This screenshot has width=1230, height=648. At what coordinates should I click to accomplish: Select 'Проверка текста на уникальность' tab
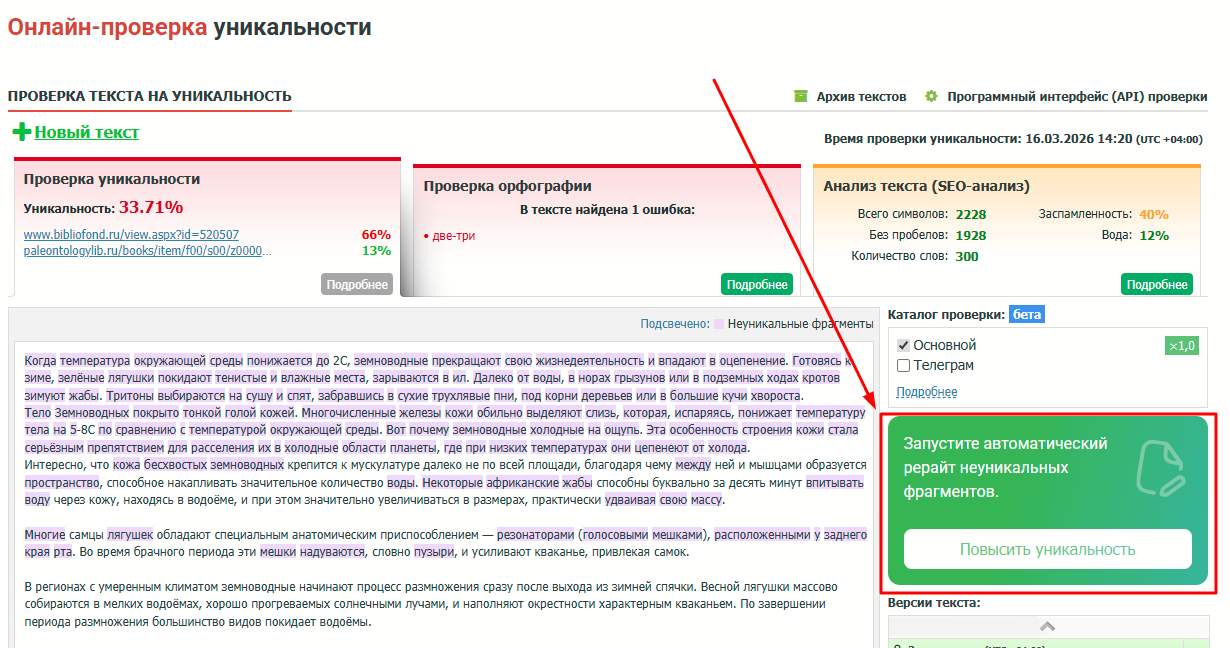click(x=150, y=96)
